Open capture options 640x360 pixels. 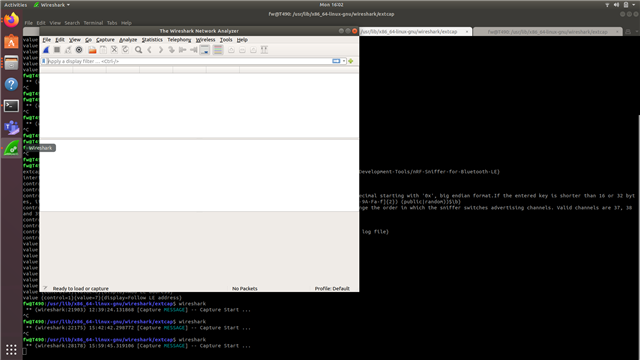[x=79, y=50]
